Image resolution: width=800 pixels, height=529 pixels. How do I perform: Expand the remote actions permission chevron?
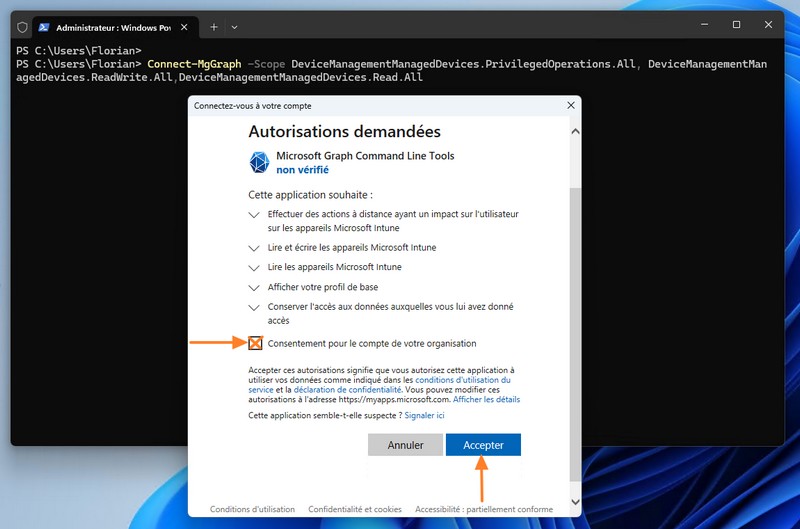[254, 215]
